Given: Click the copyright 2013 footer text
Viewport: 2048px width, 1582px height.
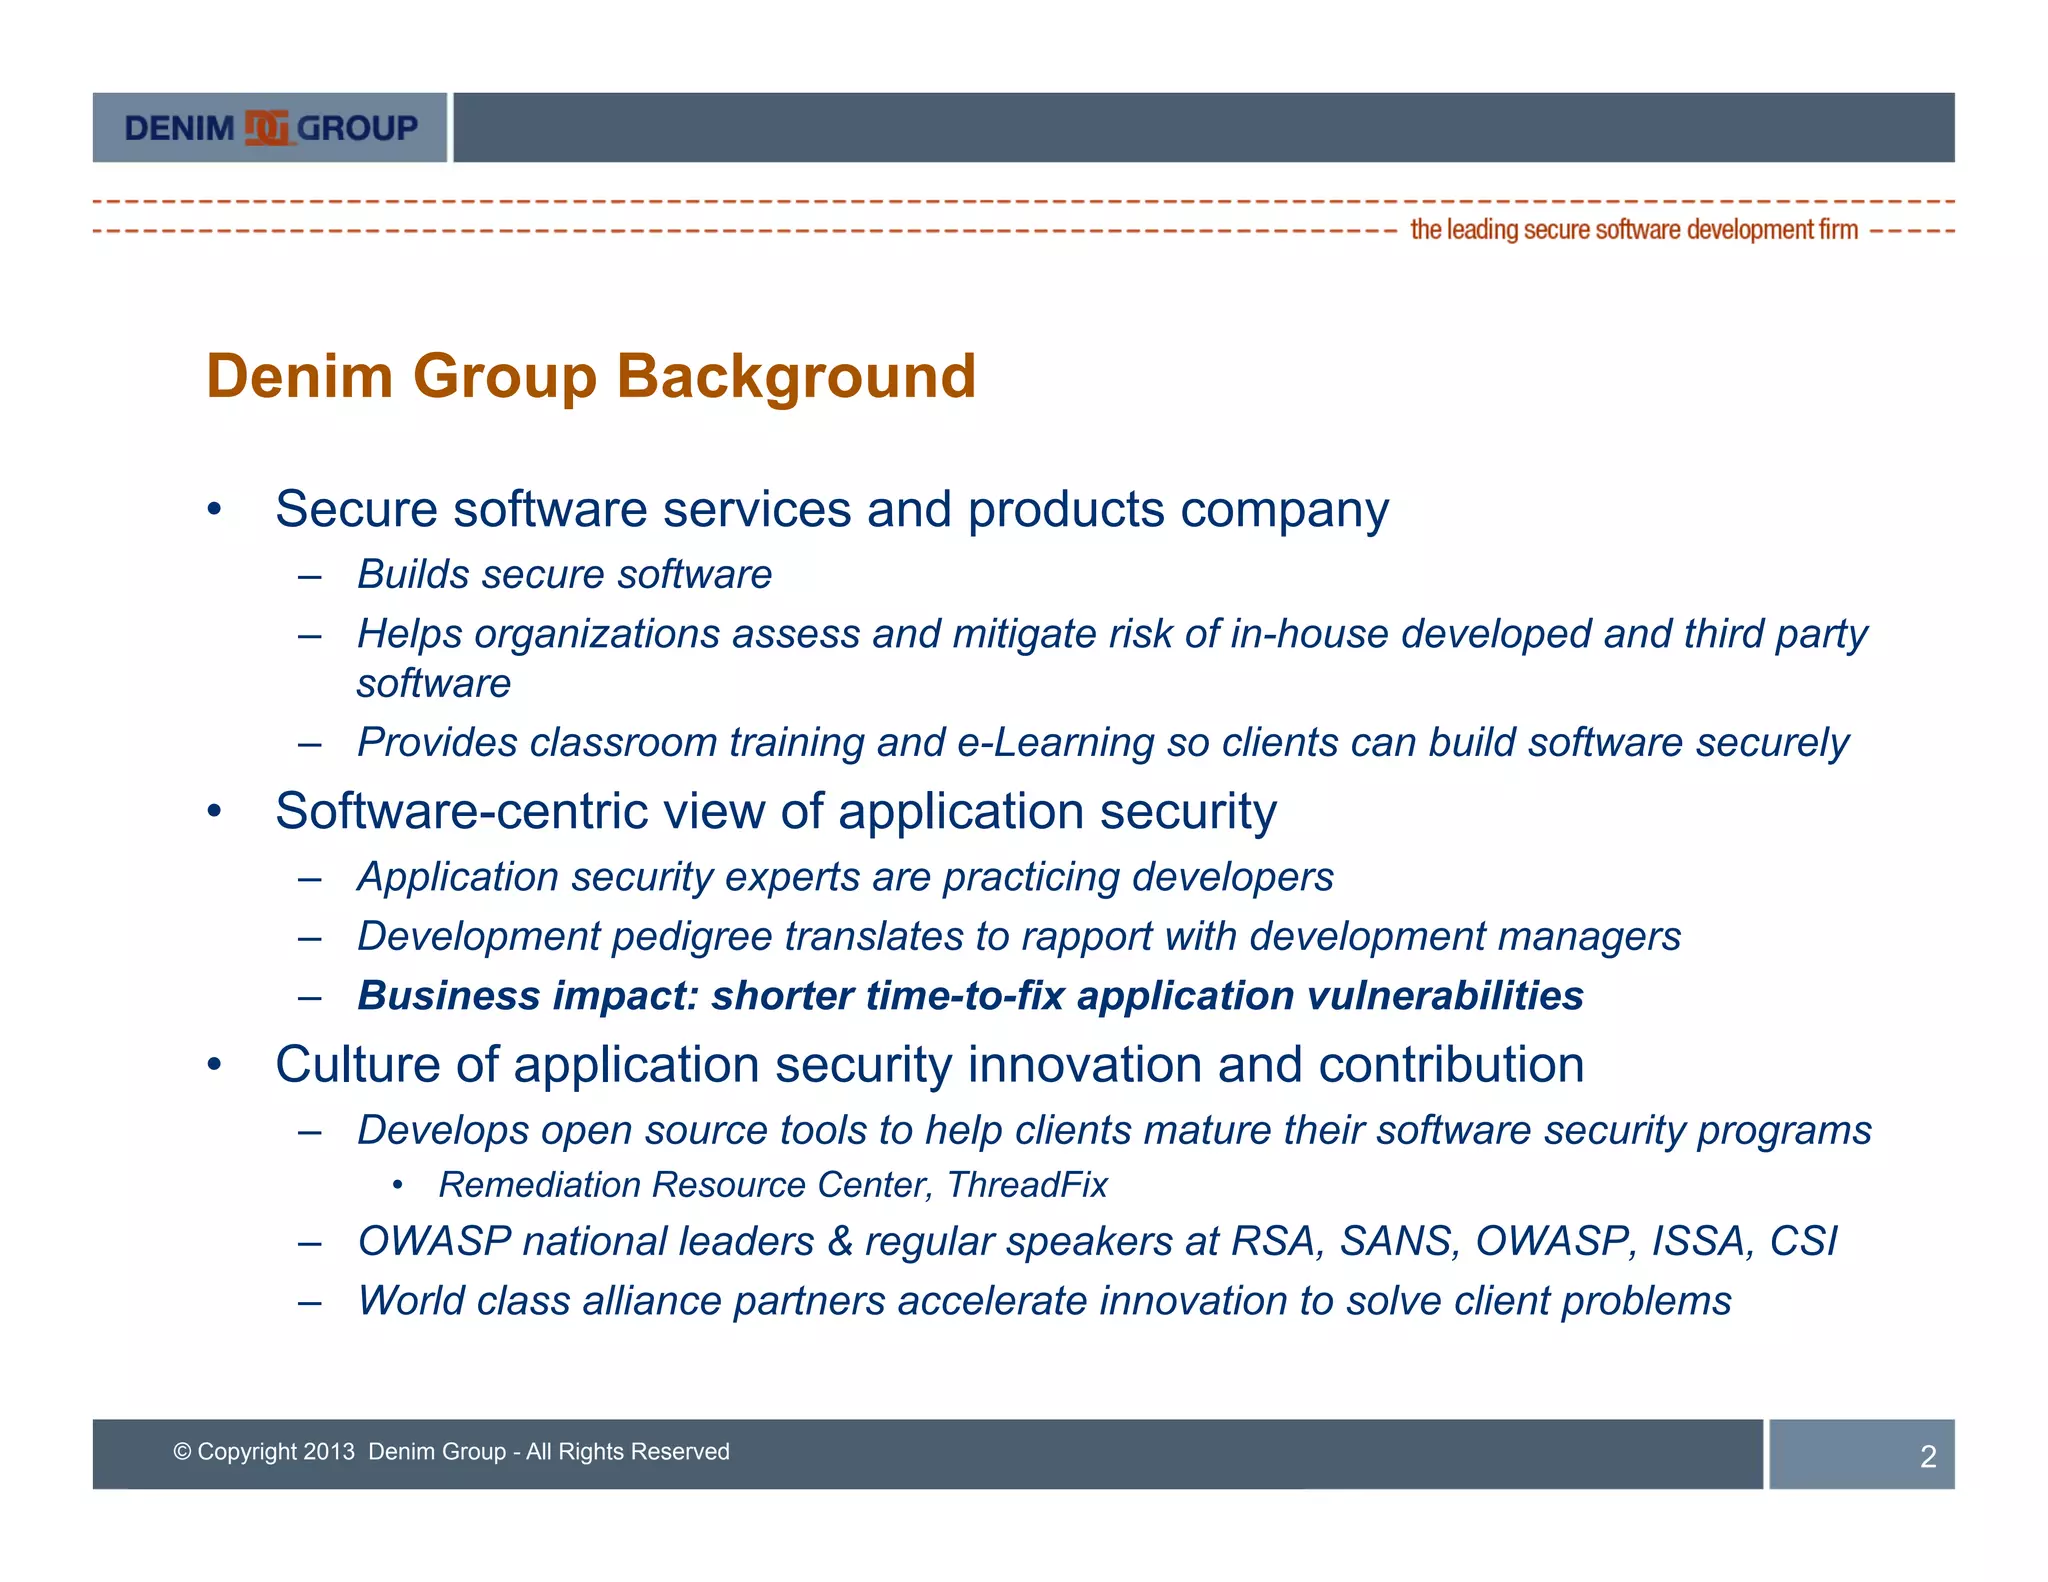Looking at the screenshot, I should (451, 1451).
